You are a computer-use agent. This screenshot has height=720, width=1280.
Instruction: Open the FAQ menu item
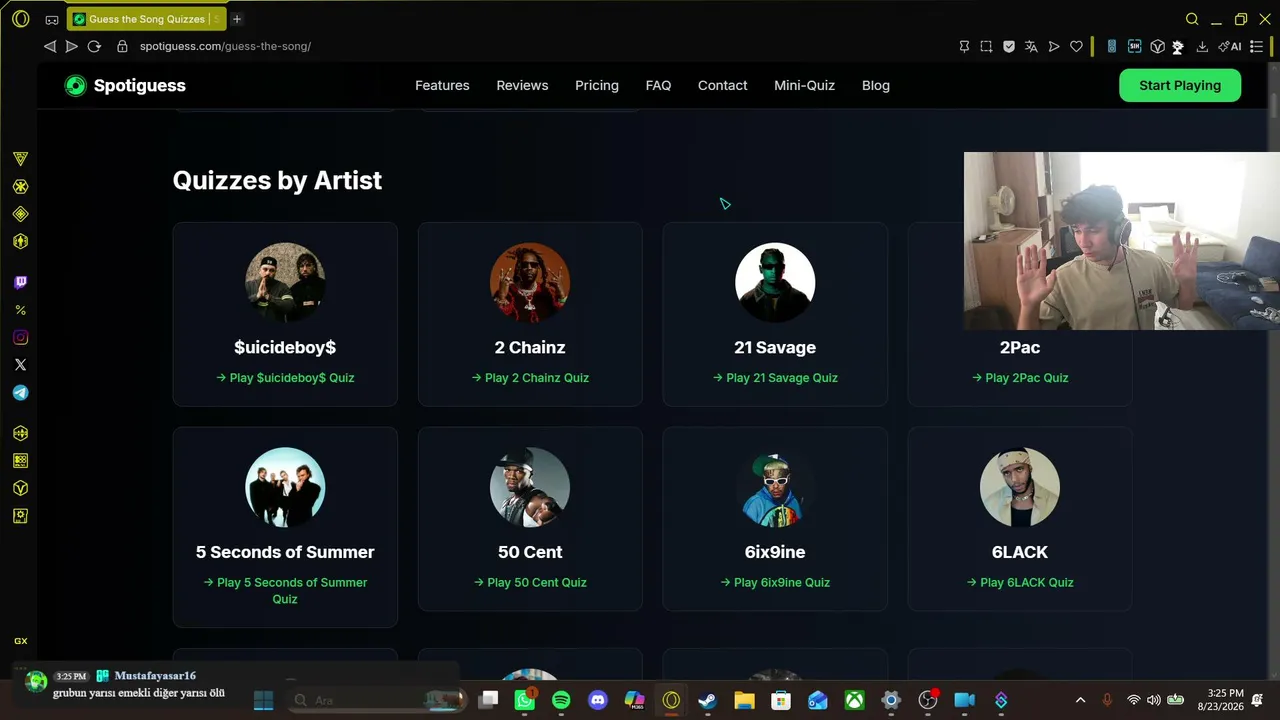click(x=658, y=85)
